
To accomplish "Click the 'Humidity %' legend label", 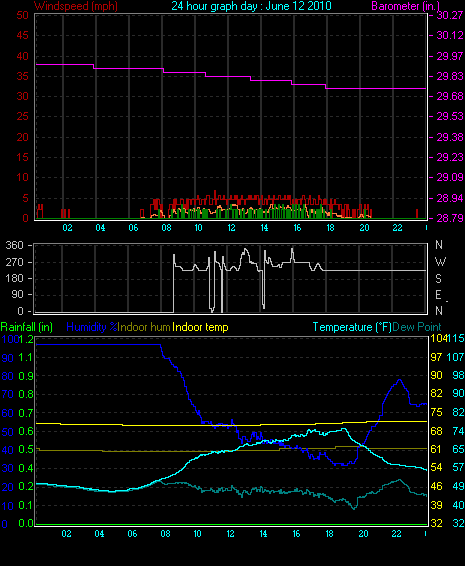I will pos(92,327).
